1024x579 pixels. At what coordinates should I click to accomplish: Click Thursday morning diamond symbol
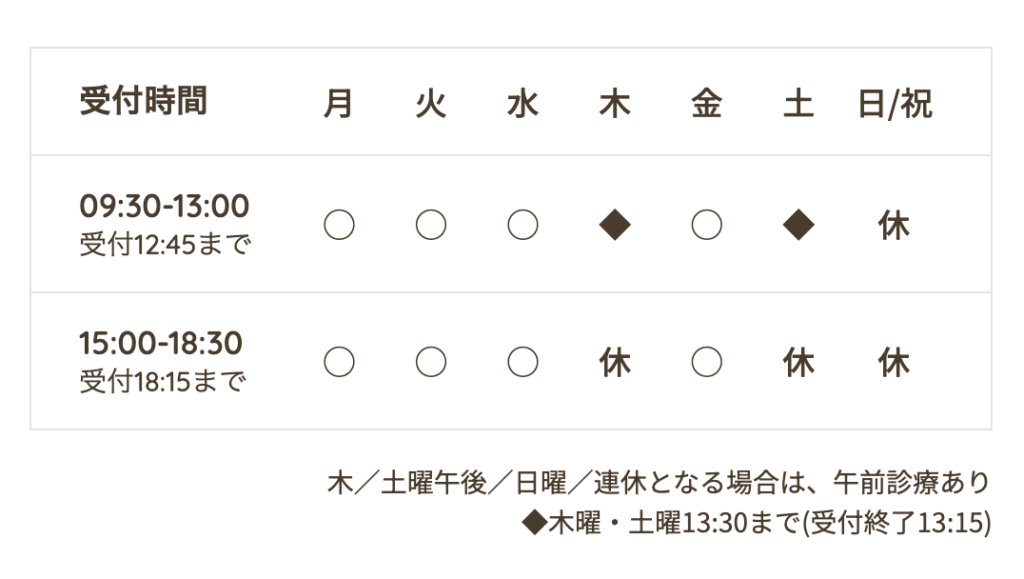tap(614, 226)
